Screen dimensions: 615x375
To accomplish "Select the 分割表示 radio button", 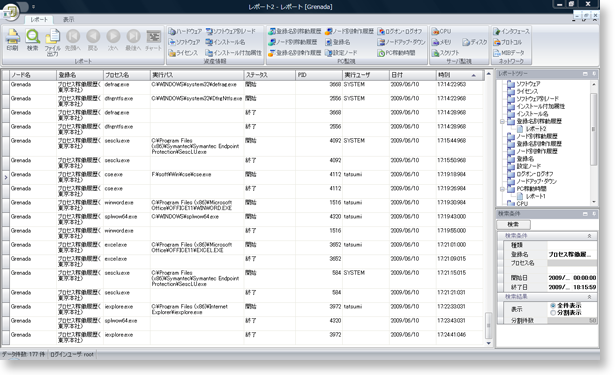I will (x=553, y=313).
